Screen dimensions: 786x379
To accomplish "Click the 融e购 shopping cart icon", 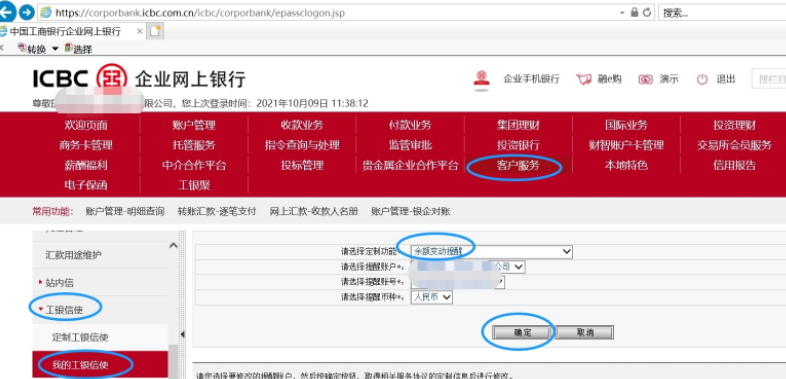I will click(583, 79).
